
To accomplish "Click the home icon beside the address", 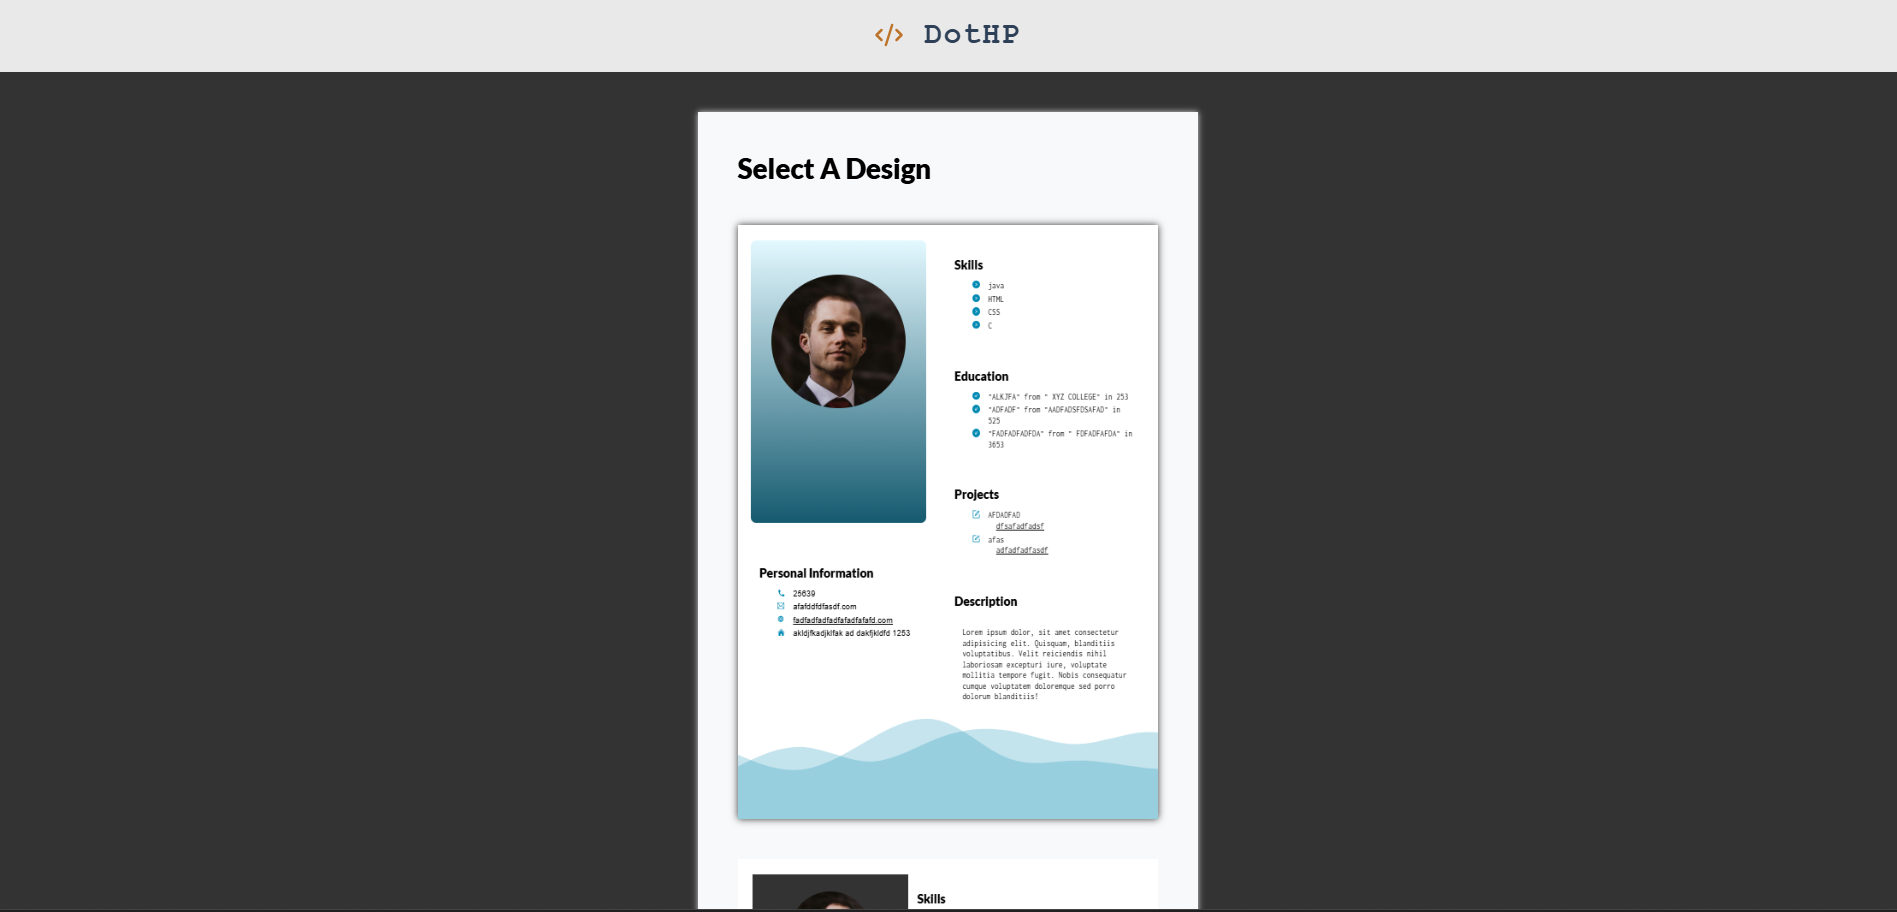I will pos(781,632).
